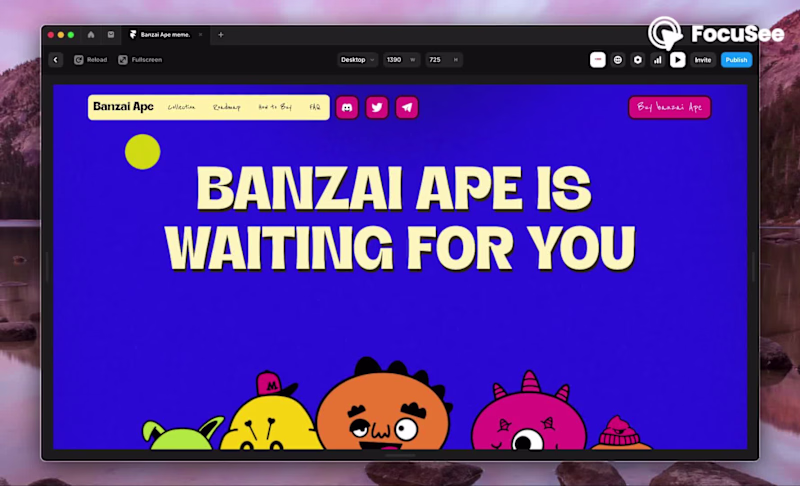Open the How to Buy nav link
This screenshot has width=800, height=486.
tap(275, 107)
